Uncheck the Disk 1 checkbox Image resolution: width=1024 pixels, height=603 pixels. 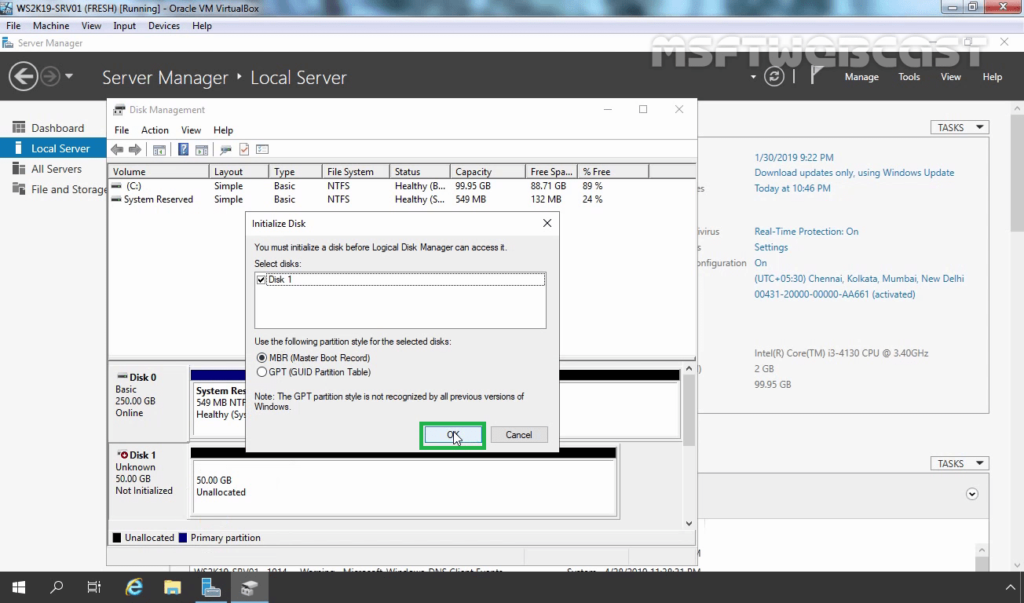261,280
